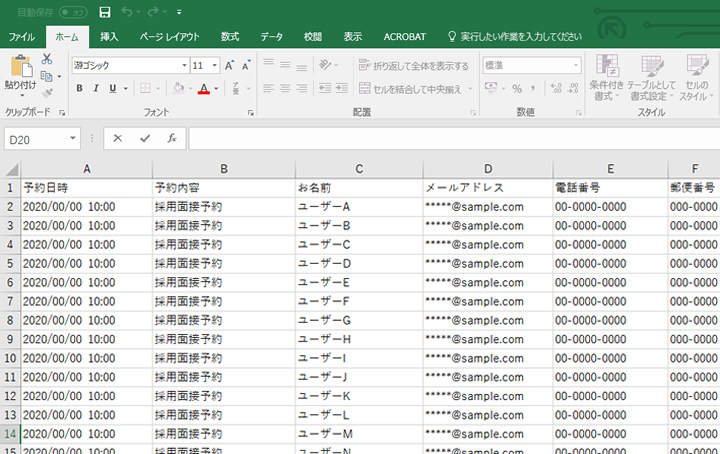The height and width of the screenshot is (454, 720).
Task: Click the 貼り付け paste button
Action: 20,74
